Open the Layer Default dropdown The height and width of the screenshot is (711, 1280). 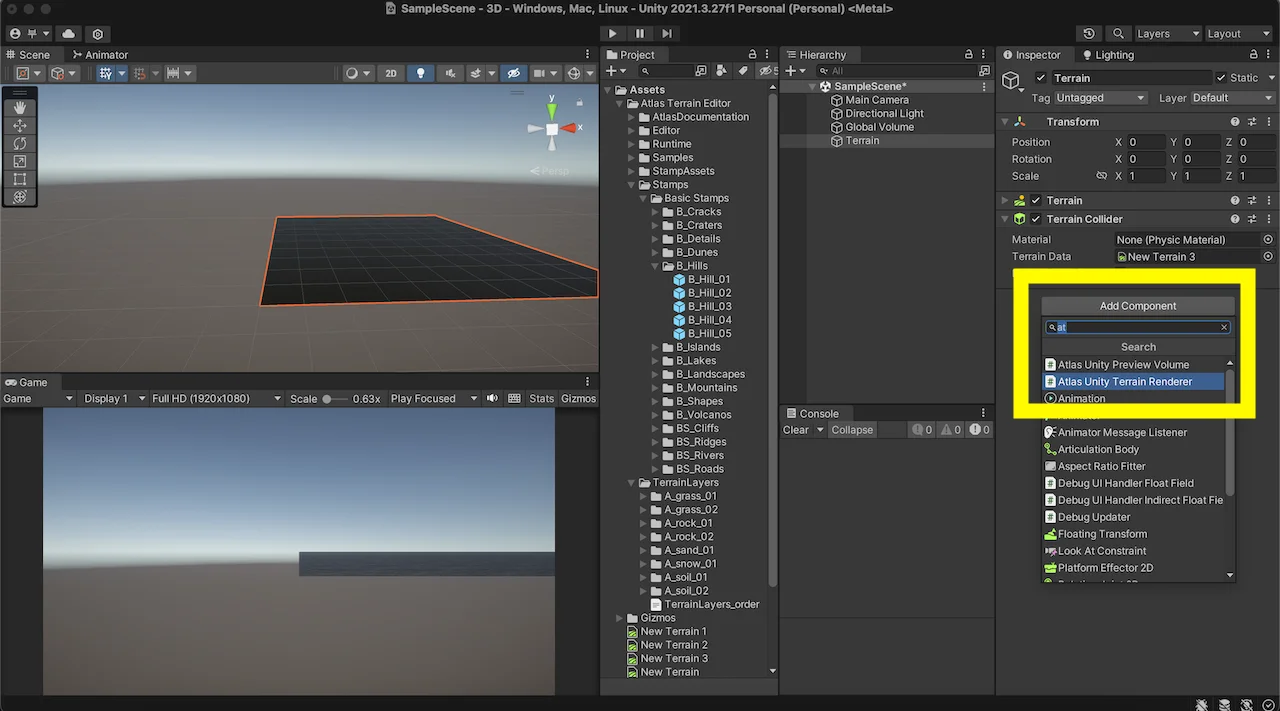[1232, 98]
